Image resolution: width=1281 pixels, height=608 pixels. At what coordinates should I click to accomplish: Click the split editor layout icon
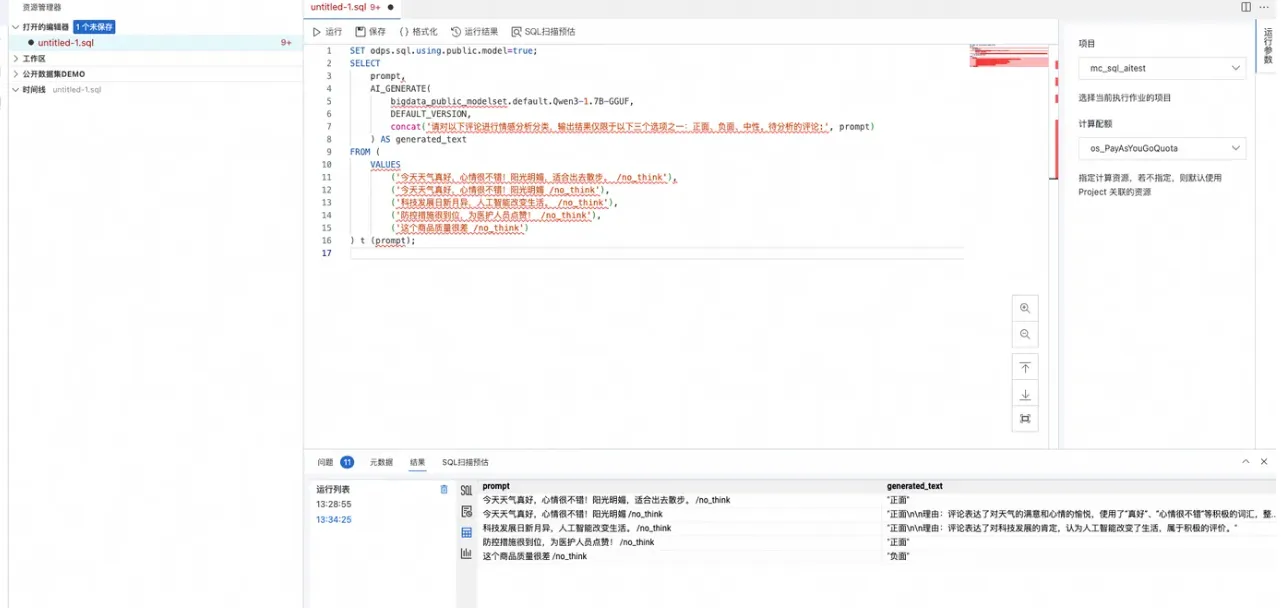click(x=1246, y=6)
